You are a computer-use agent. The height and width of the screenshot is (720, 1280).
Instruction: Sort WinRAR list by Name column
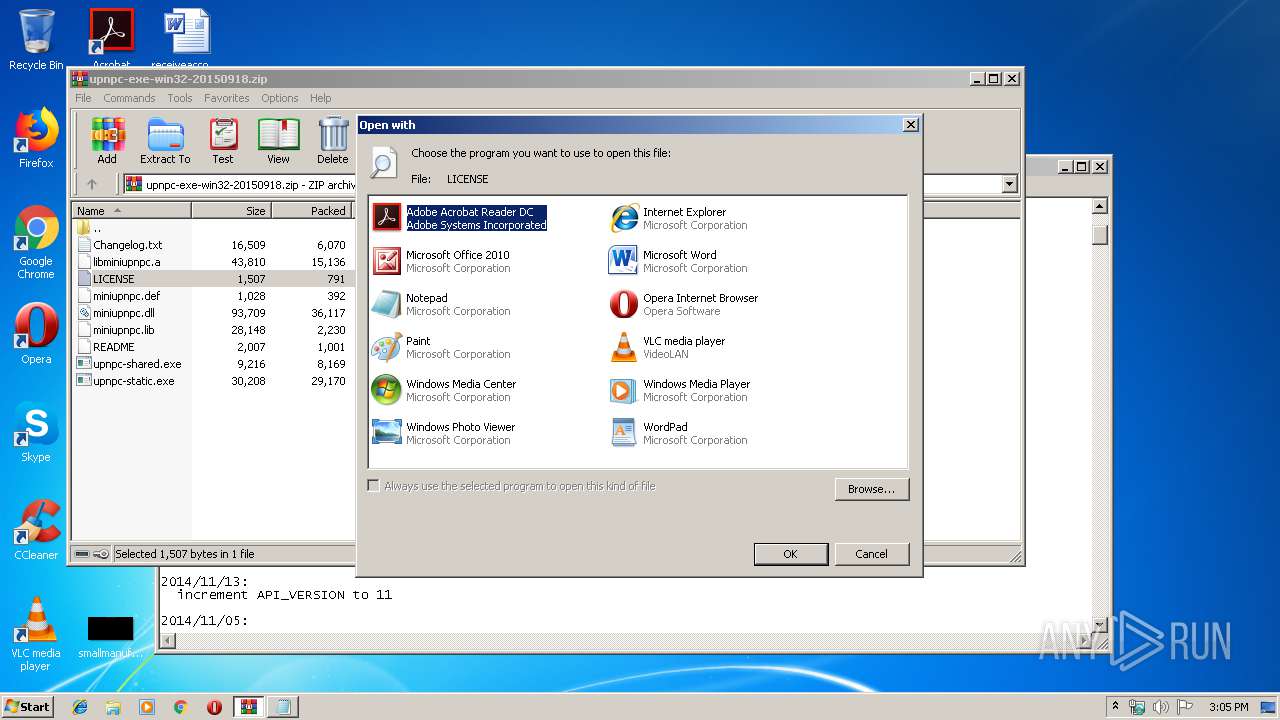pos(131,211)
